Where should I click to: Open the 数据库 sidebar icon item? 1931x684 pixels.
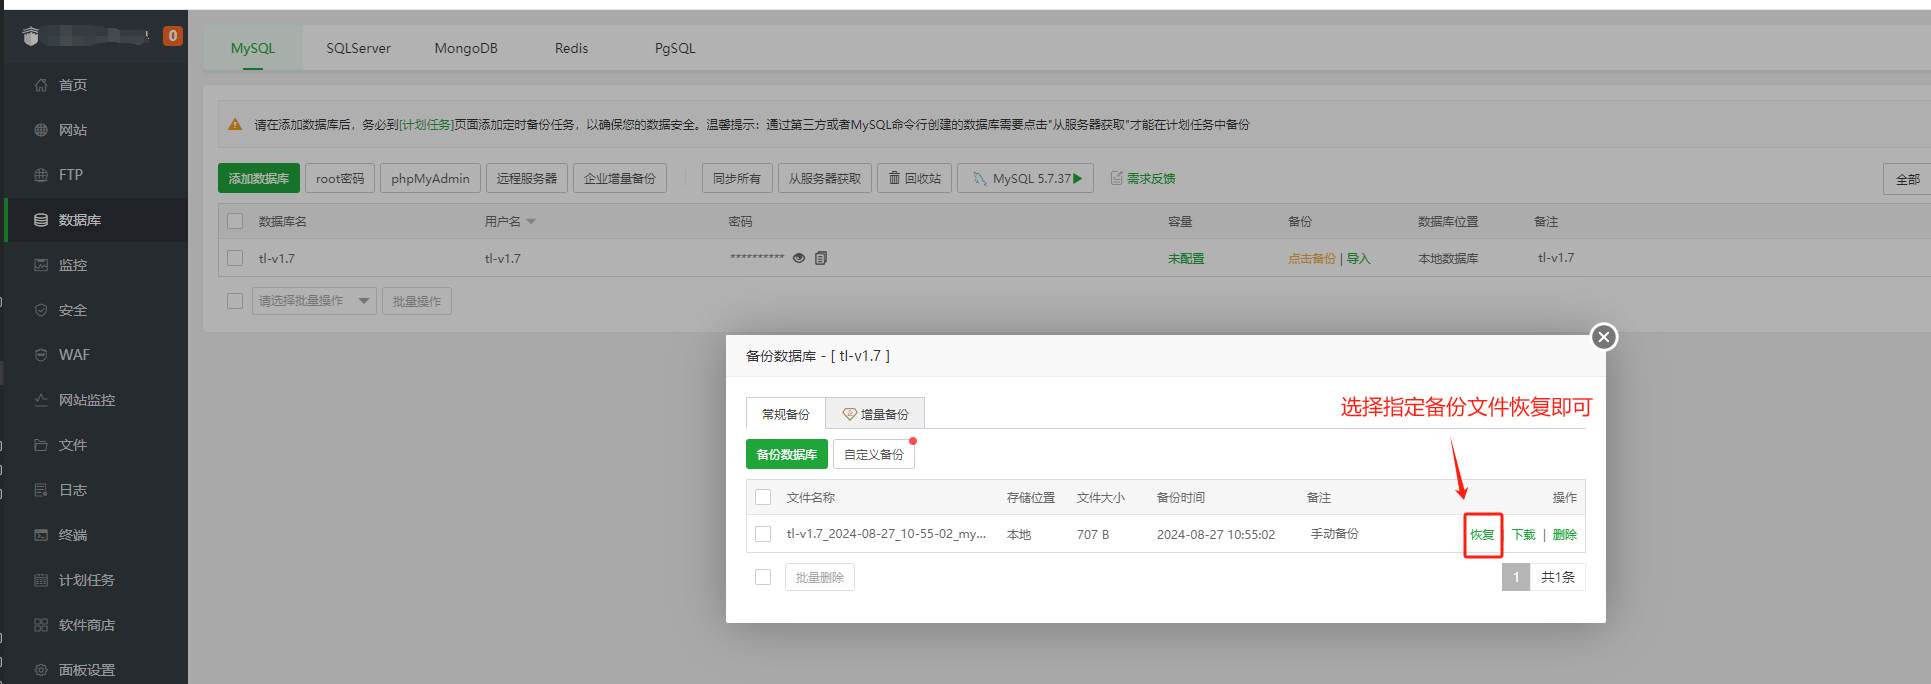pyautogui.click(x=41, y=220)
